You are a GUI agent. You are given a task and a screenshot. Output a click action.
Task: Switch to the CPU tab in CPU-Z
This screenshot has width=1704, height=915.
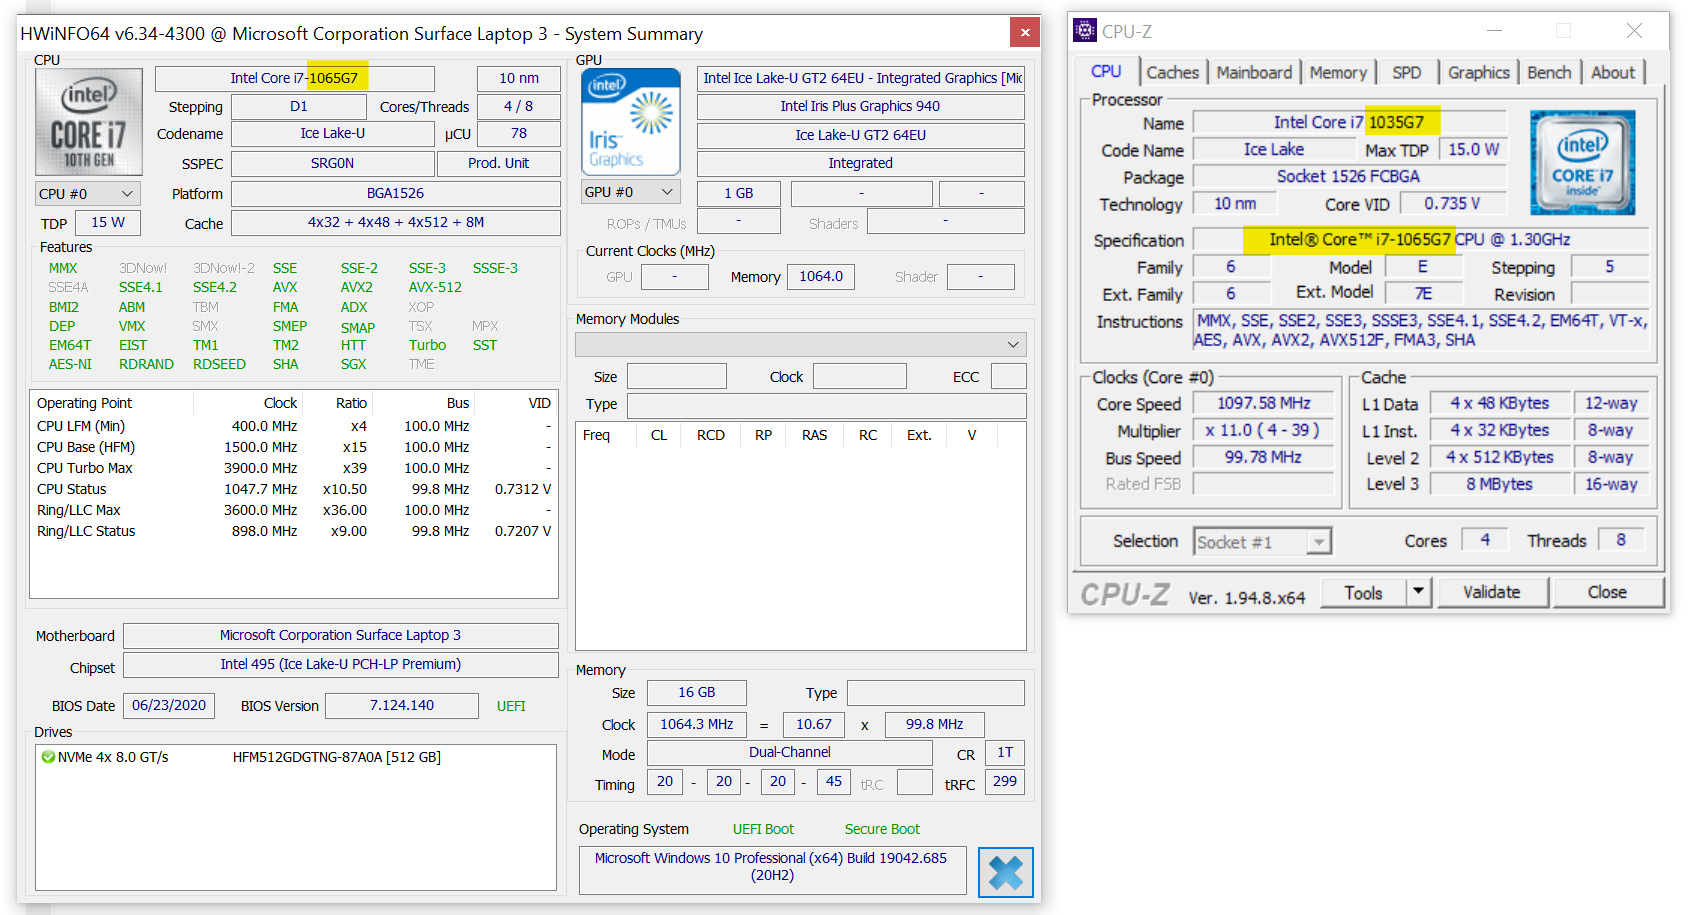pos(1106,72)
